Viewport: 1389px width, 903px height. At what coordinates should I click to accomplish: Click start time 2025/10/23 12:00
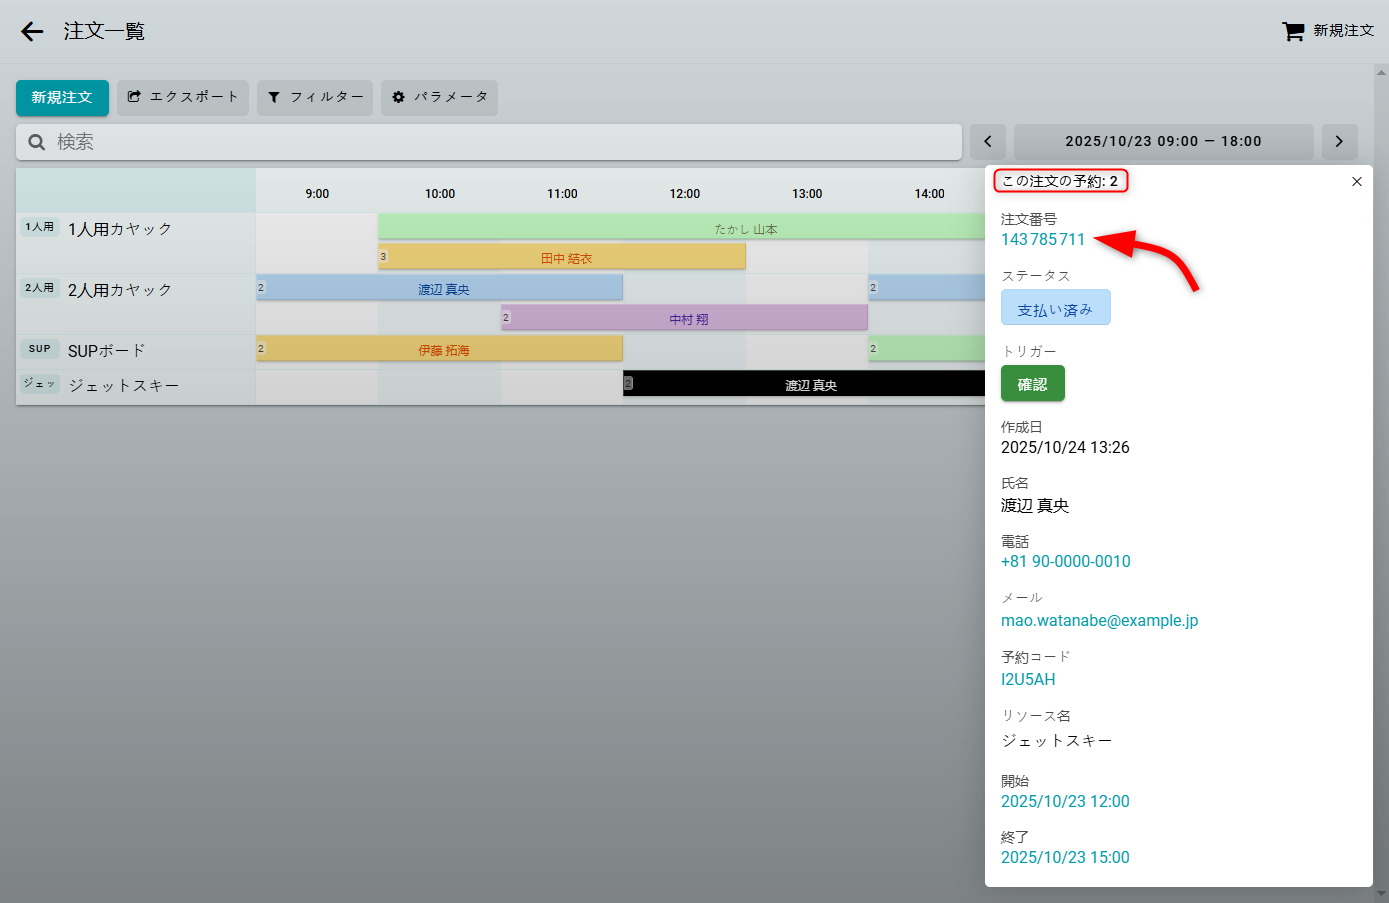pos(1065,801)
